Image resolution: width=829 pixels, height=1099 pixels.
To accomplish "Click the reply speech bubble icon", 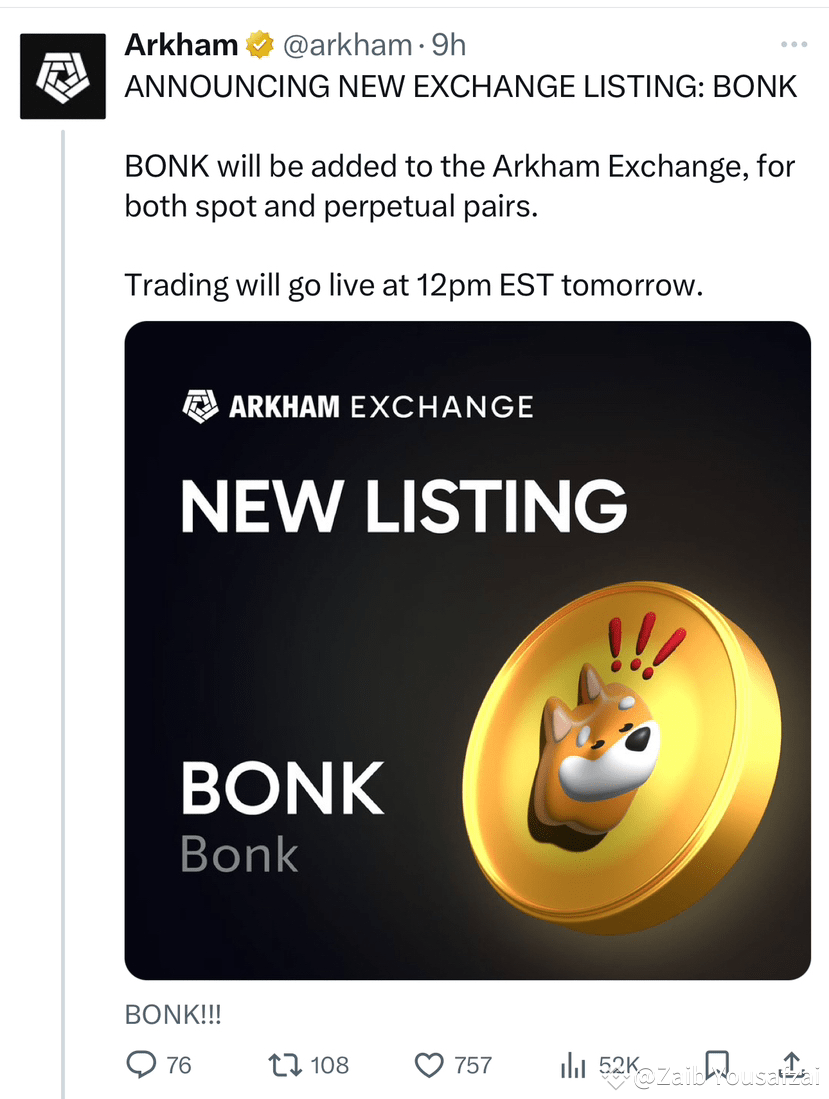I will pyautogui.click(x=141, y=1064).
